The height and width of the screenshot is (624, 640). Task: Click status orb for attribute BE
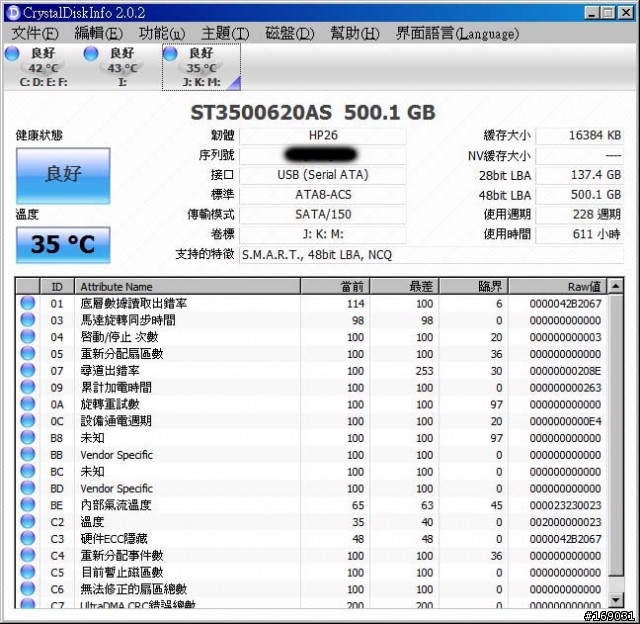(x=28, y=504)
